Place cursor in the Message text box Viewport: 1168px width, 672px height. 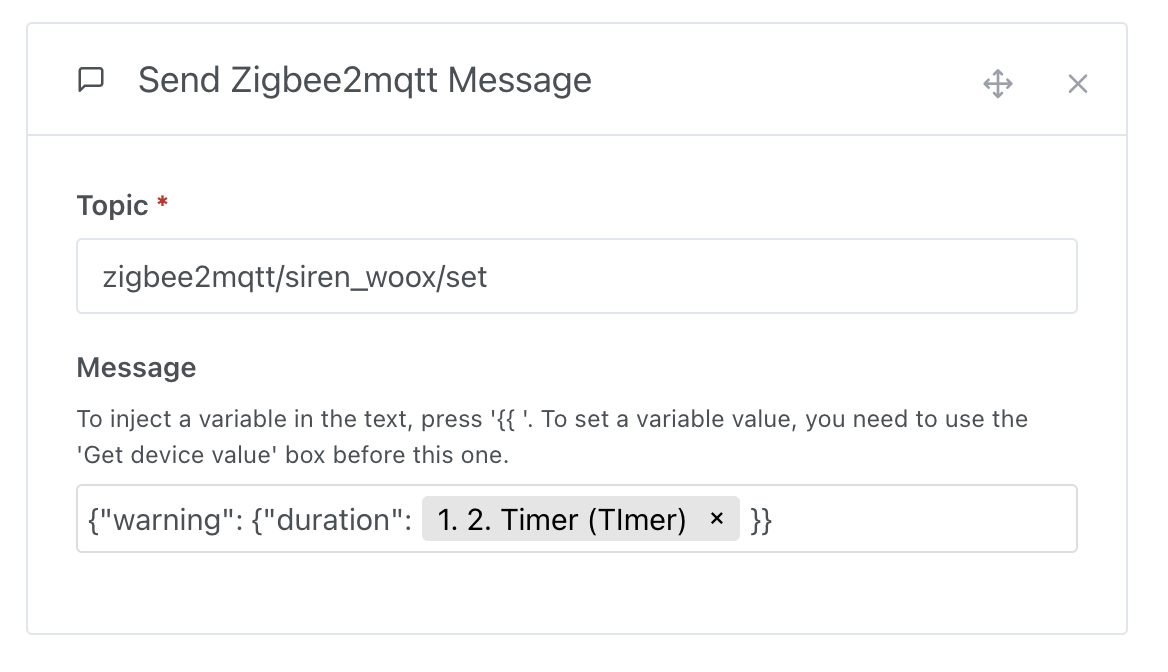pos(900,518)
